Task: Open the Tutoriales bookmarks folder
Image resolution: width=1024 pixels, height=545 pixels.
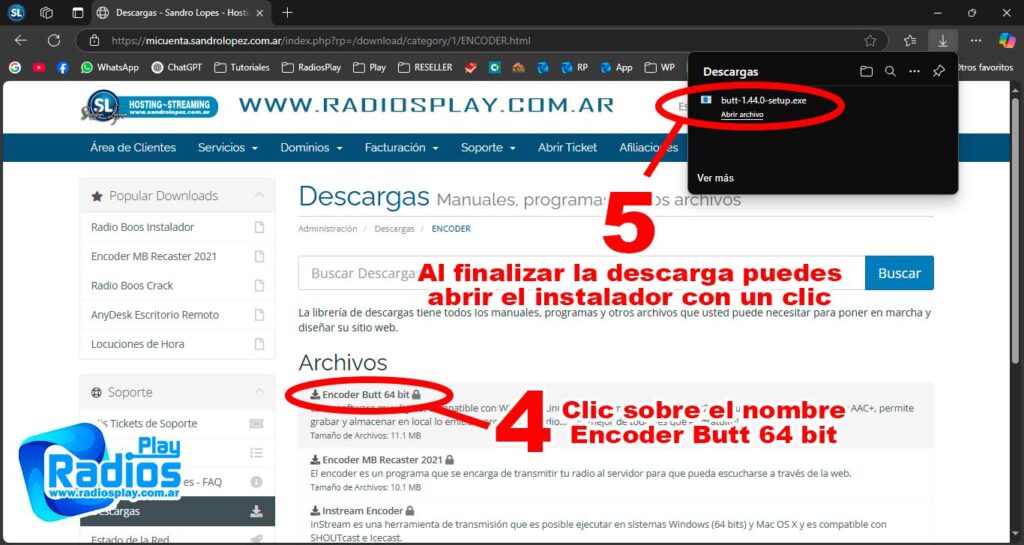Action: (x=242, y=67)
